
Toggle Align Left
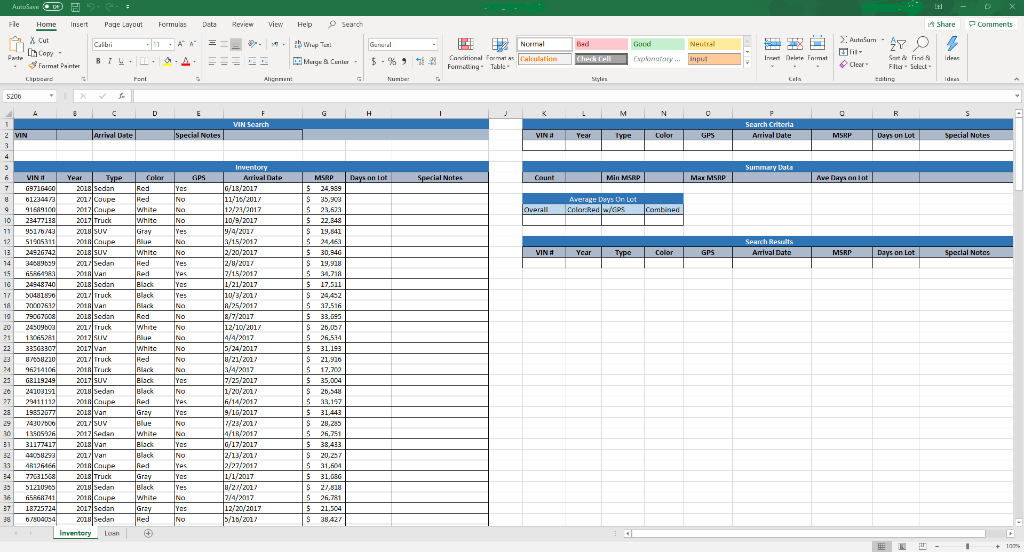pos(212,61)
